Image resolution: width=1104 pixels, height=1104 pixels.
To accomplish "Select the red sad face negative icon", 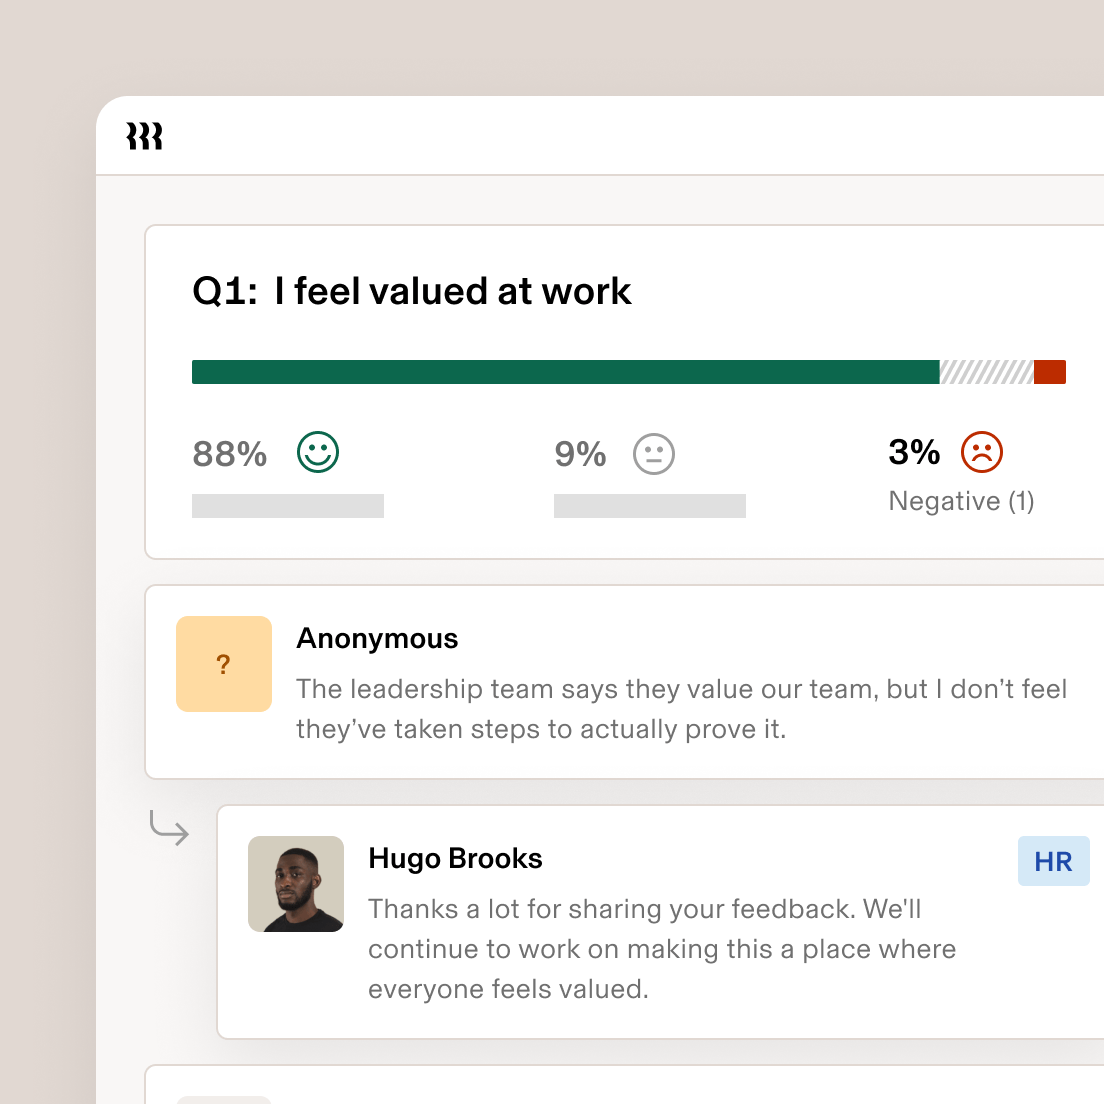I will point(981,452).
